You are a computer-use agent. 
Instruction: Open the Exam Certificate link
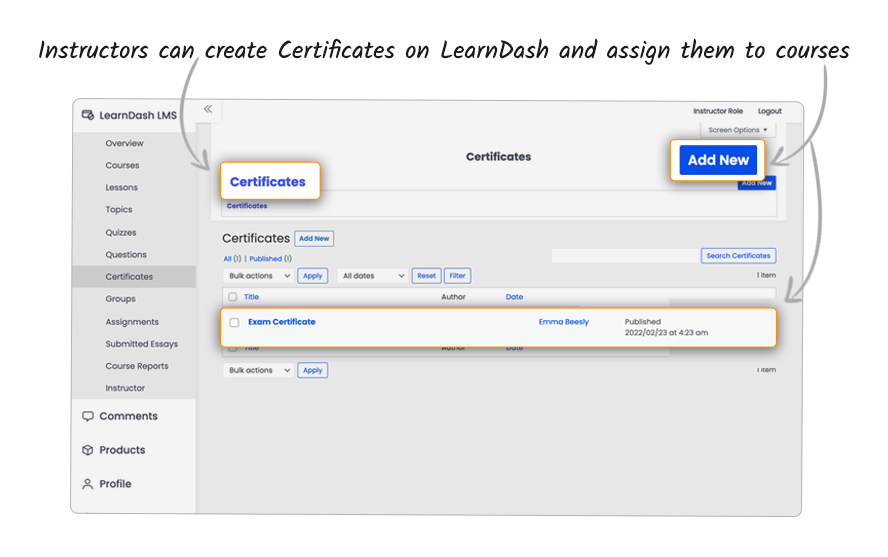click(281, 322)
